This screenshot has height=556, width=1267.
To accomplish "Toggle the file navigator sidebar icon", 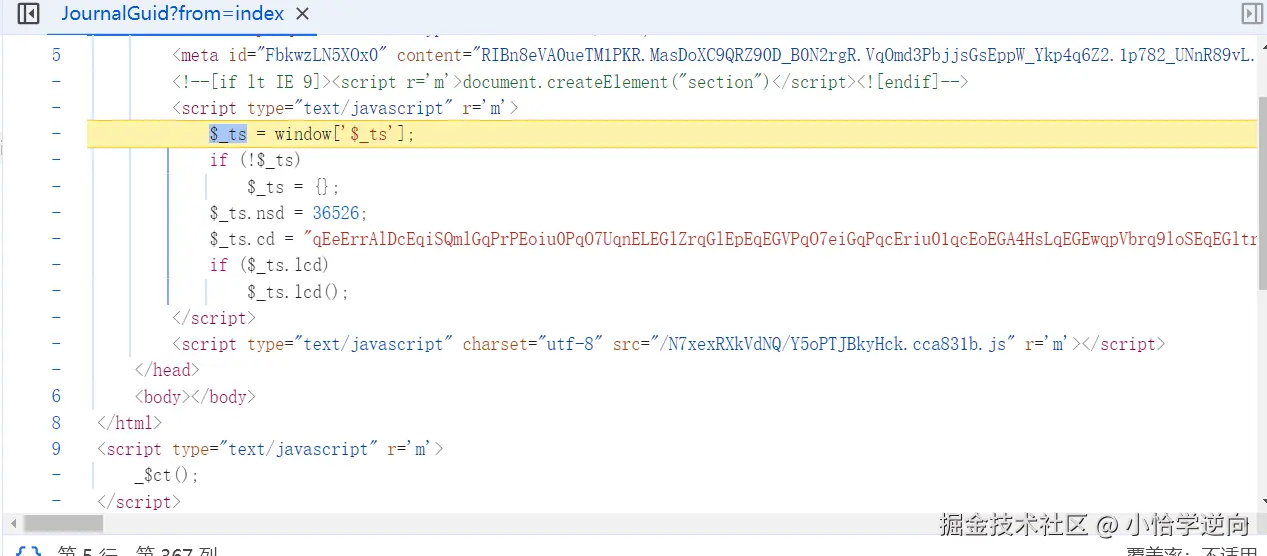I will 28,14.
